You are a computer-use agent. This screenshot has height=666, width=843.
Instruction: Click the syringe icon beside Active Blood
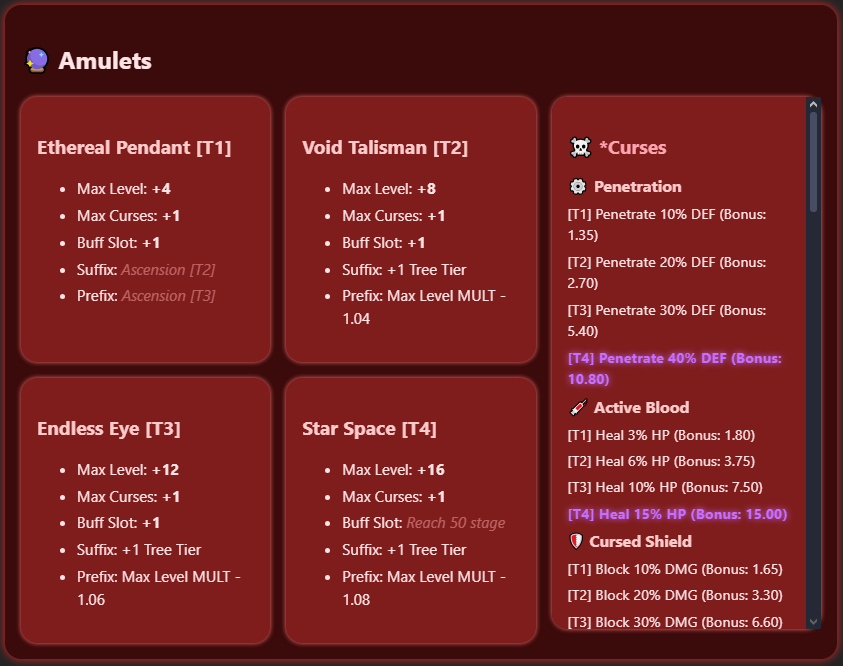click(578, 407)
